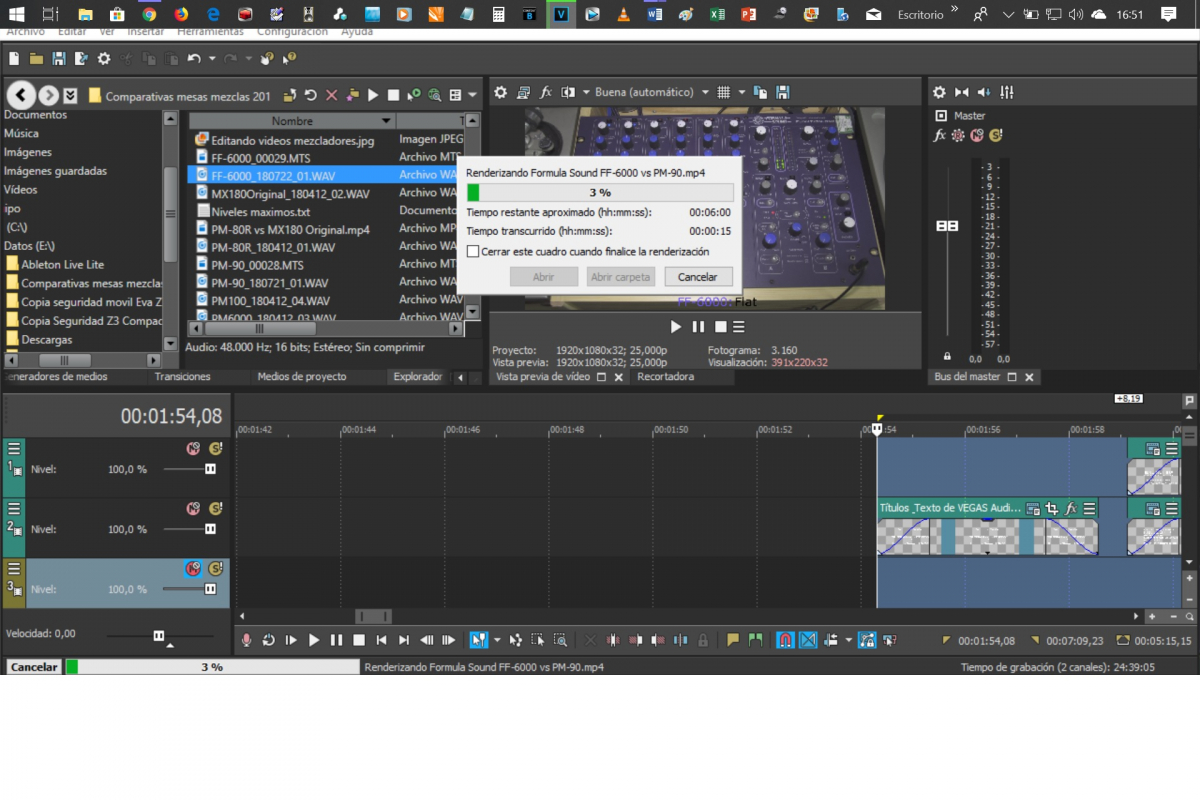Expand the Explorer views dropdown arrow
Viewport: 1200px width, 800px height.
tap(472, 95)
